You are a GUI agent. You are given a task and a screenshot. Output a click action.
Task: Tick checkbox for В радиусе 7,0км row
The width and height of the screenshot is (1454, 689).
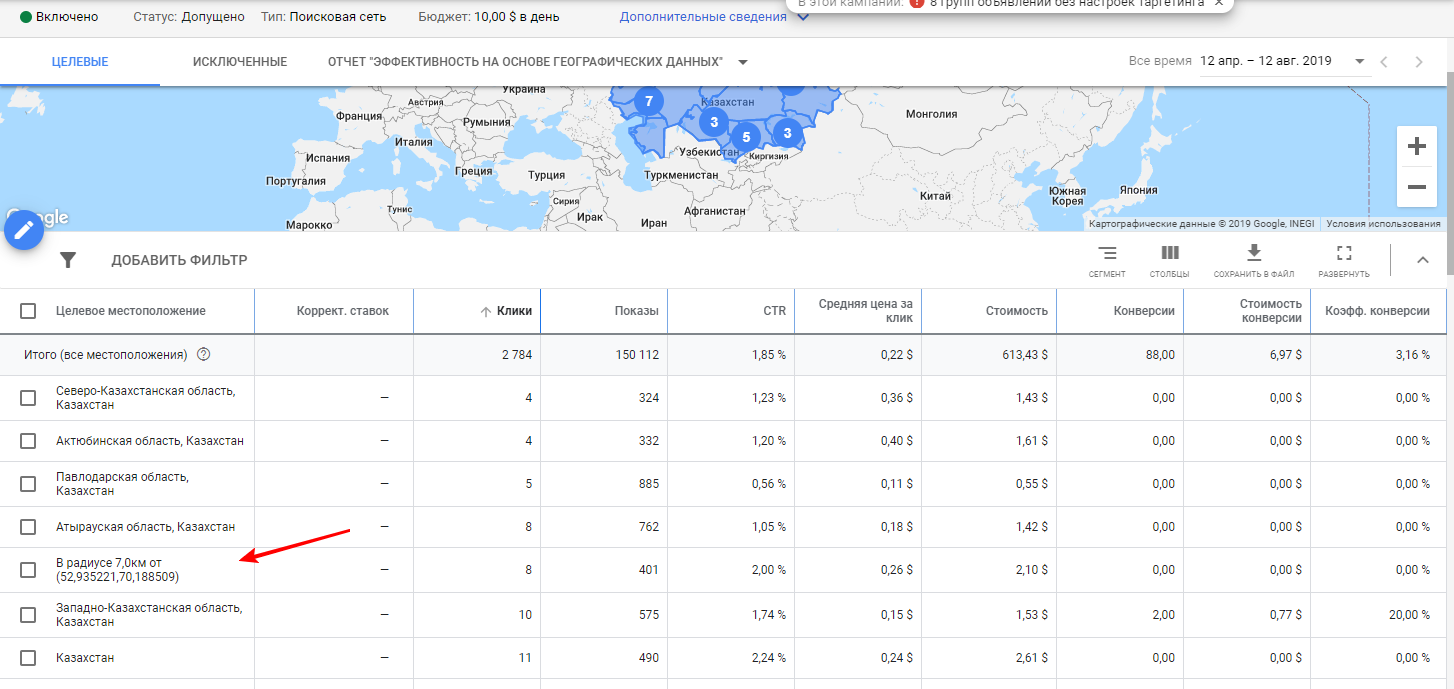(x=28, y=570)
